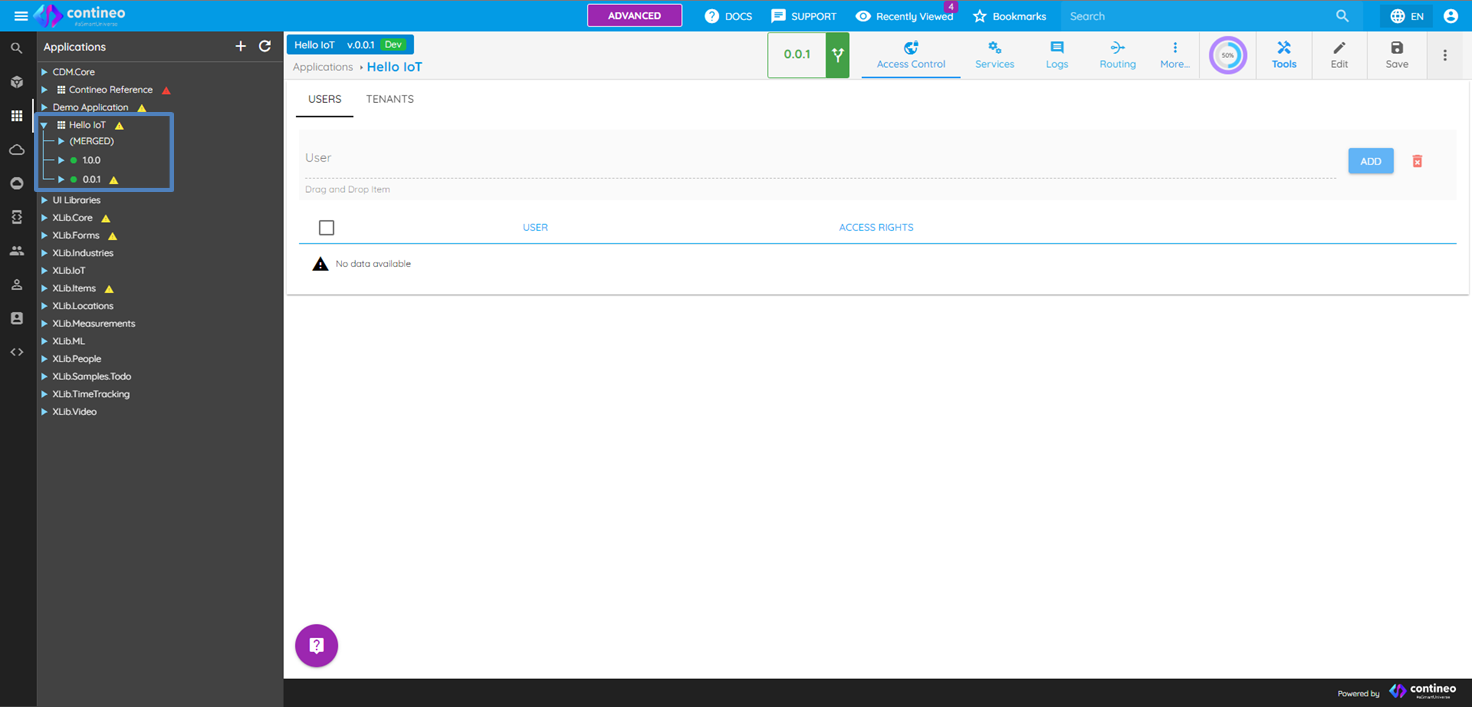Expand the CDM.Core tree node
The image size is (1472, 707).
click(x=45, y=72)
